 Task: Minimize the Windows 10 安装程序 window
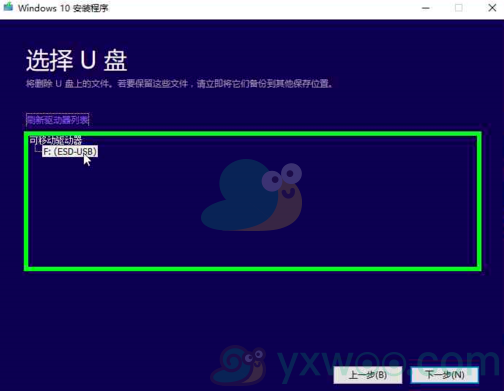point(426,8)
